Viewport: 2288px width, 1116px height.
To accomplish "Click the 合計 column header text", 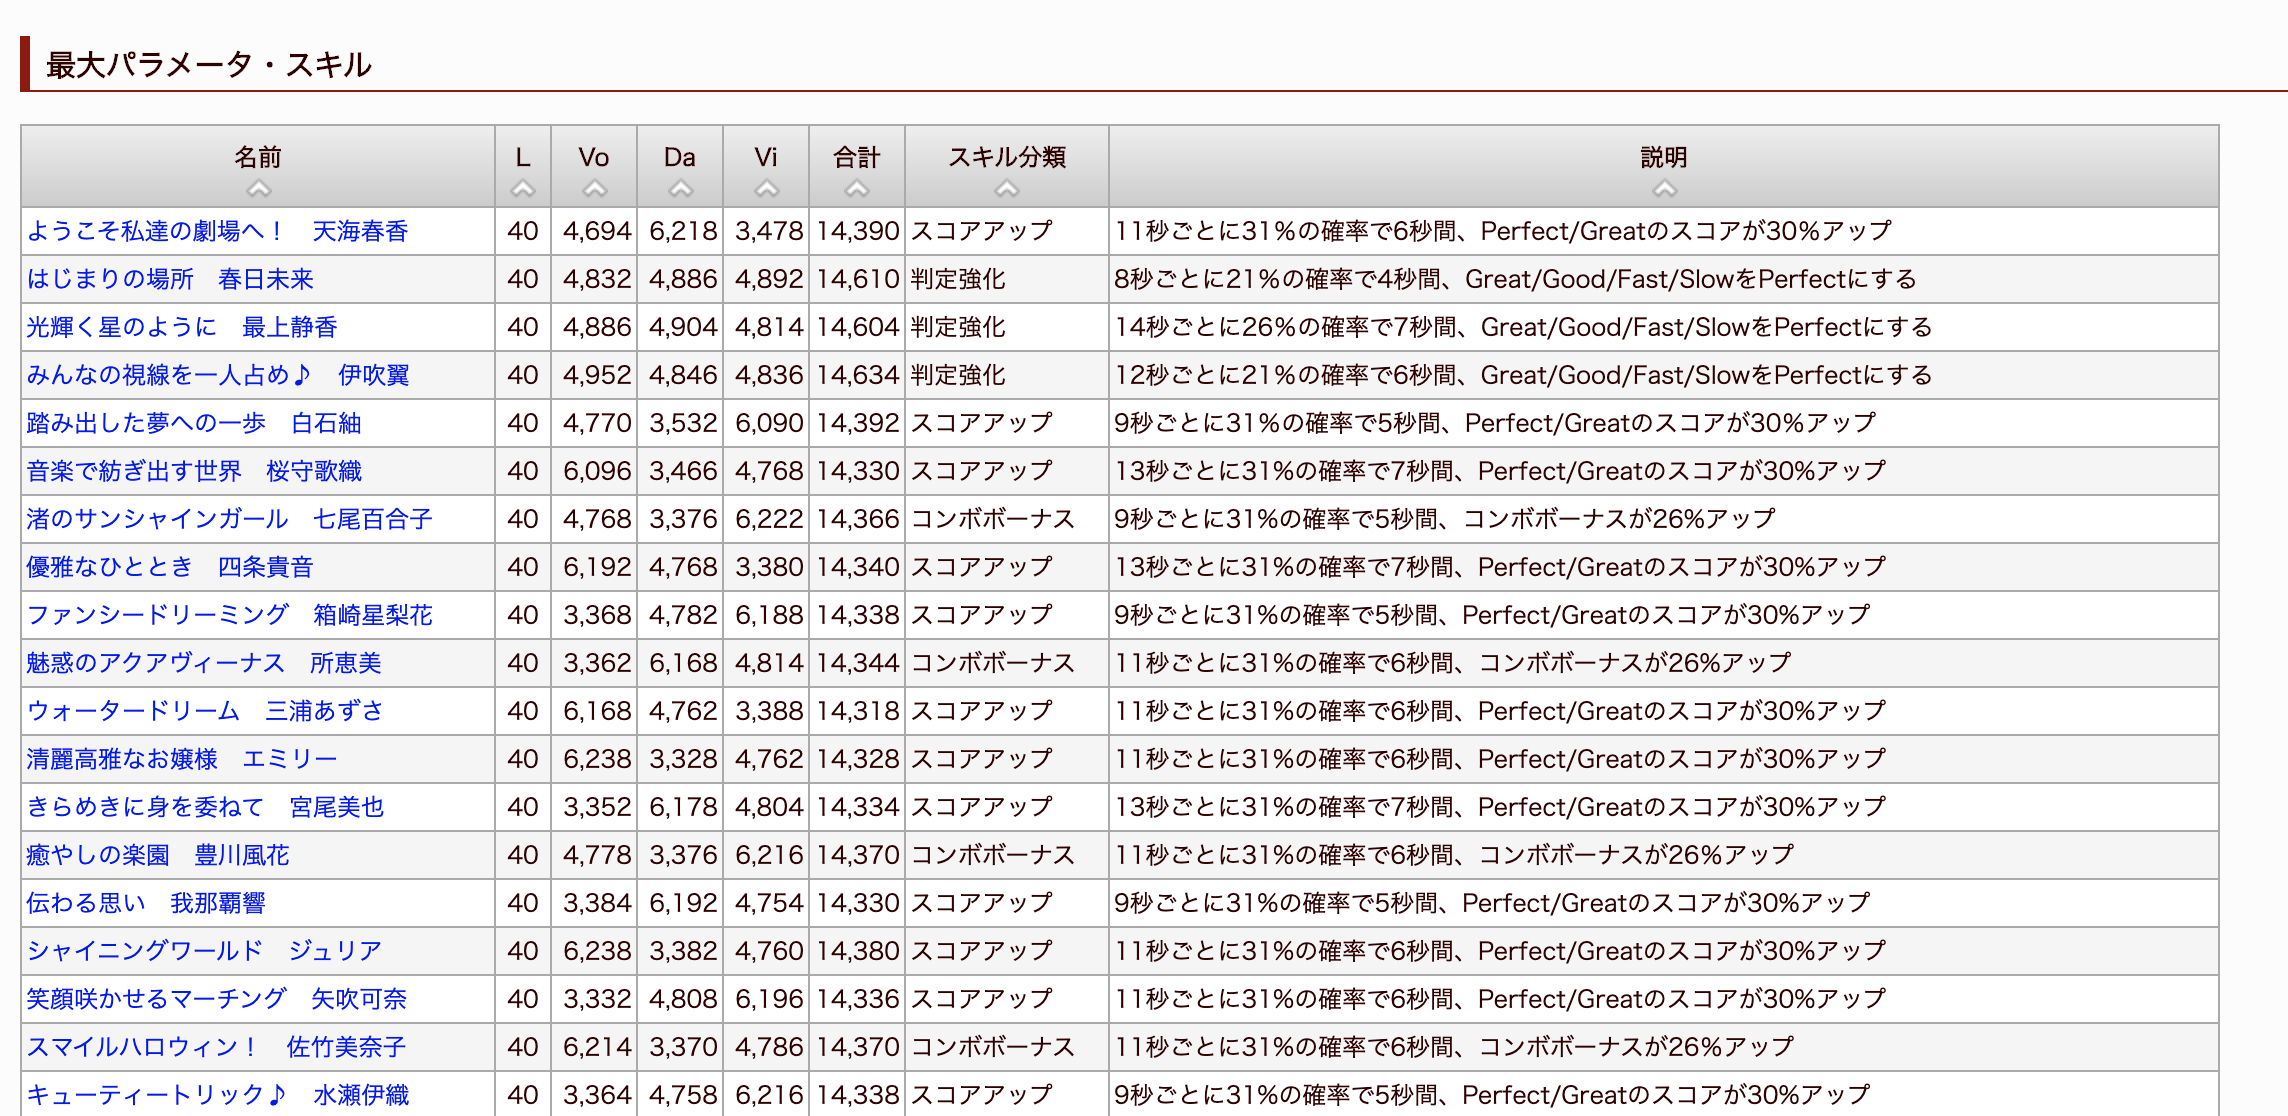I will coord(857,157).
